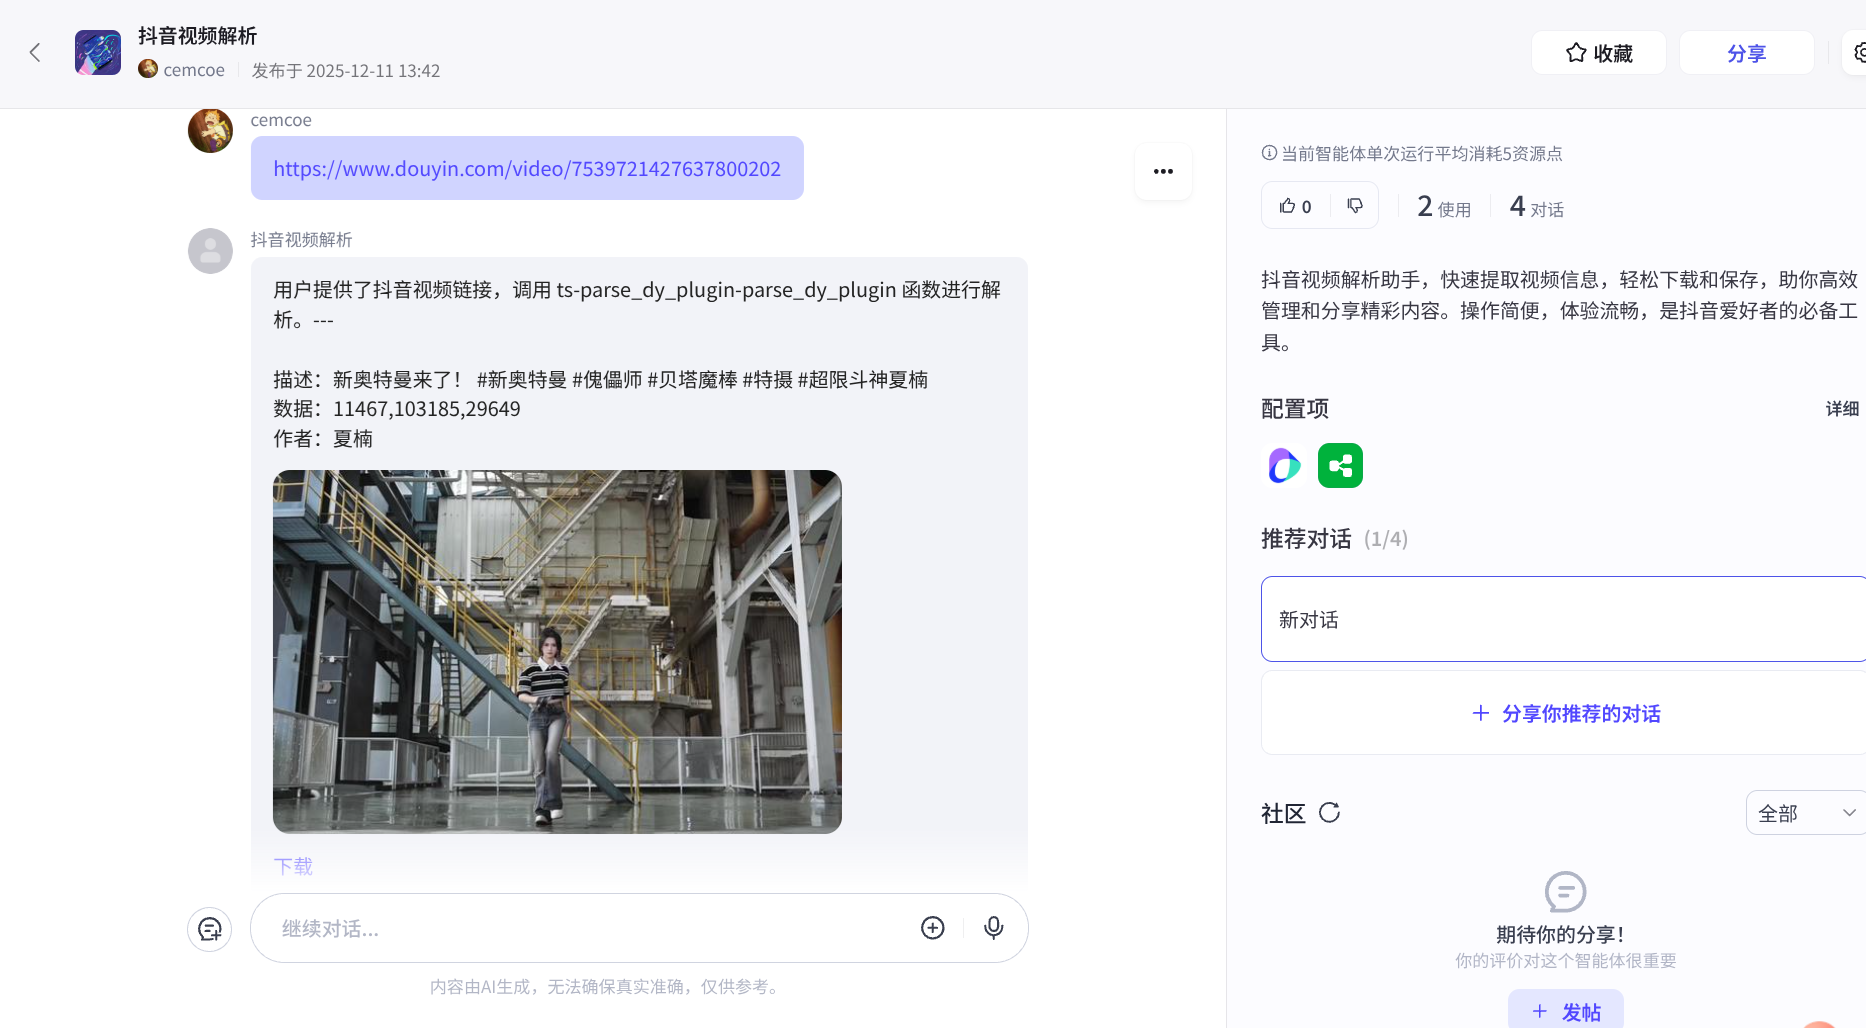Open the blue plugin icon under 配置项

pyautogui.click(x=1283, y=465)
